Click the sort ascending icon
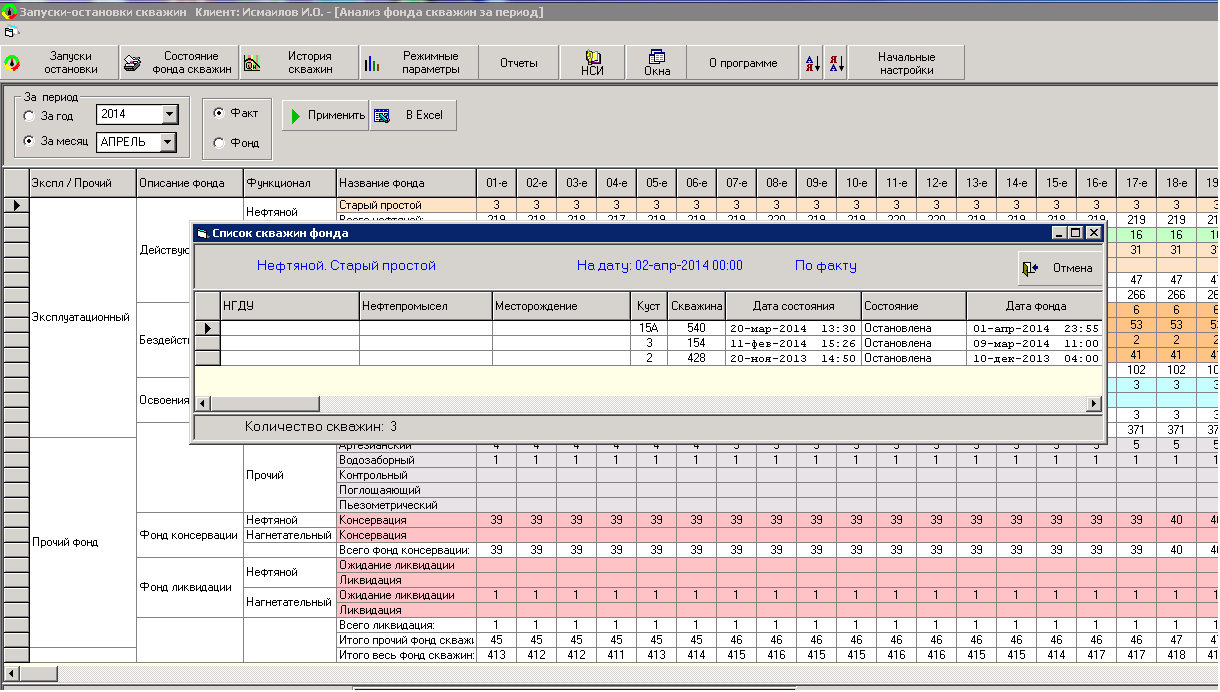 coord(813,63)
